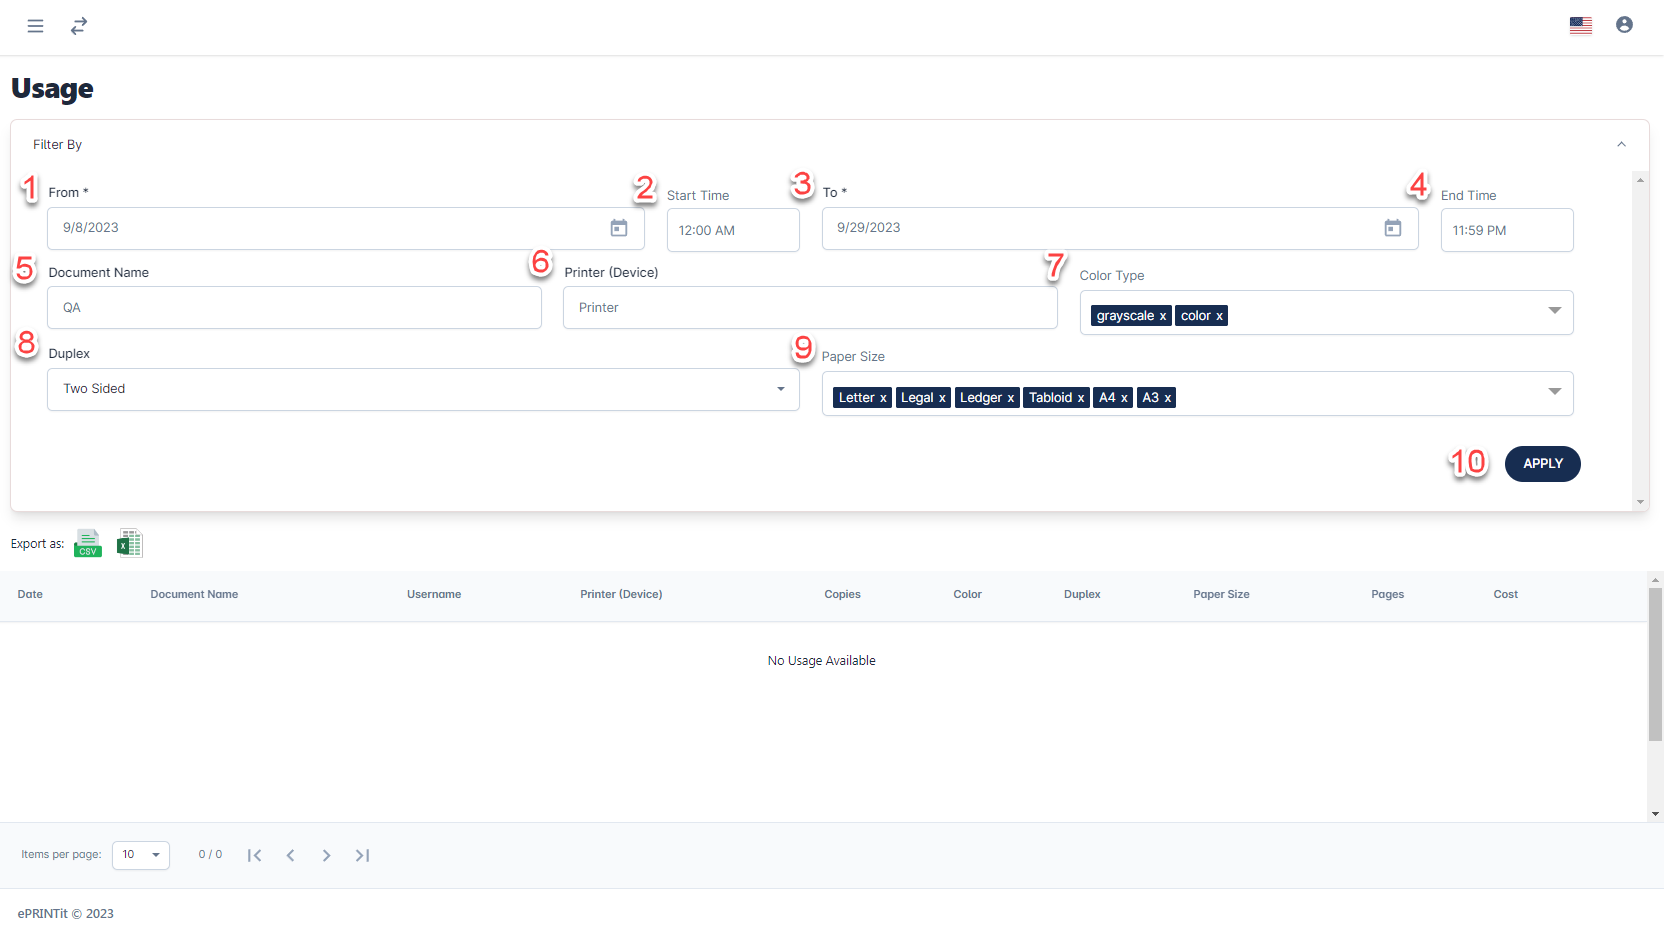Remove the grayscale color type chip
The width and height of the screenshot is (1664, 938).
pyautogui.click(x=1163, y=316)
